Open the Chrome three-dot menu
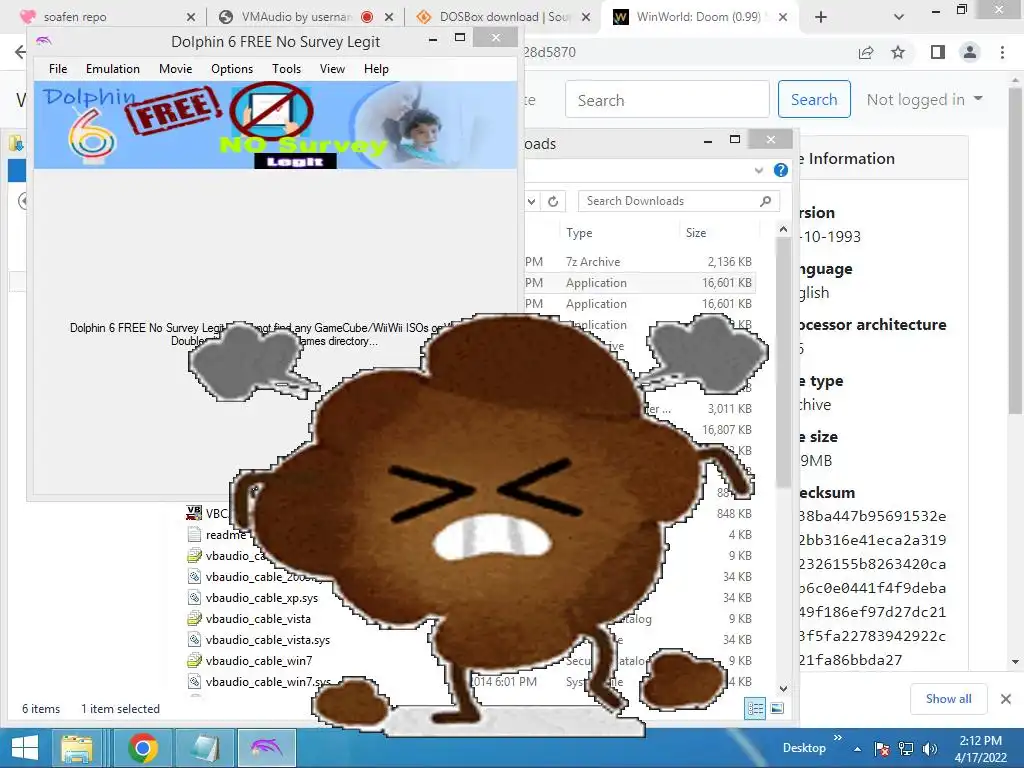Image resolution: width=1024 pixels, height=768 pixels. coord(1002,52)
